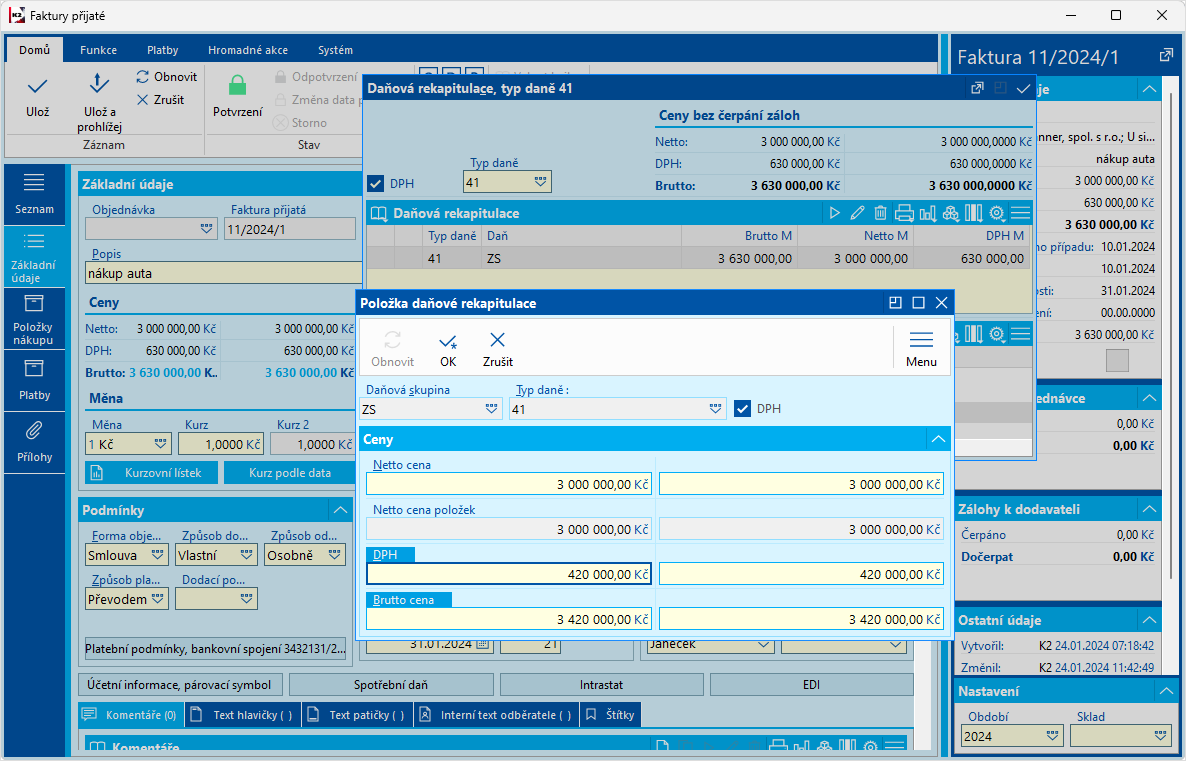Click Popis field containing nákup auta
Viewport: 1186px width, 761px height.
(x=223, y=273)
